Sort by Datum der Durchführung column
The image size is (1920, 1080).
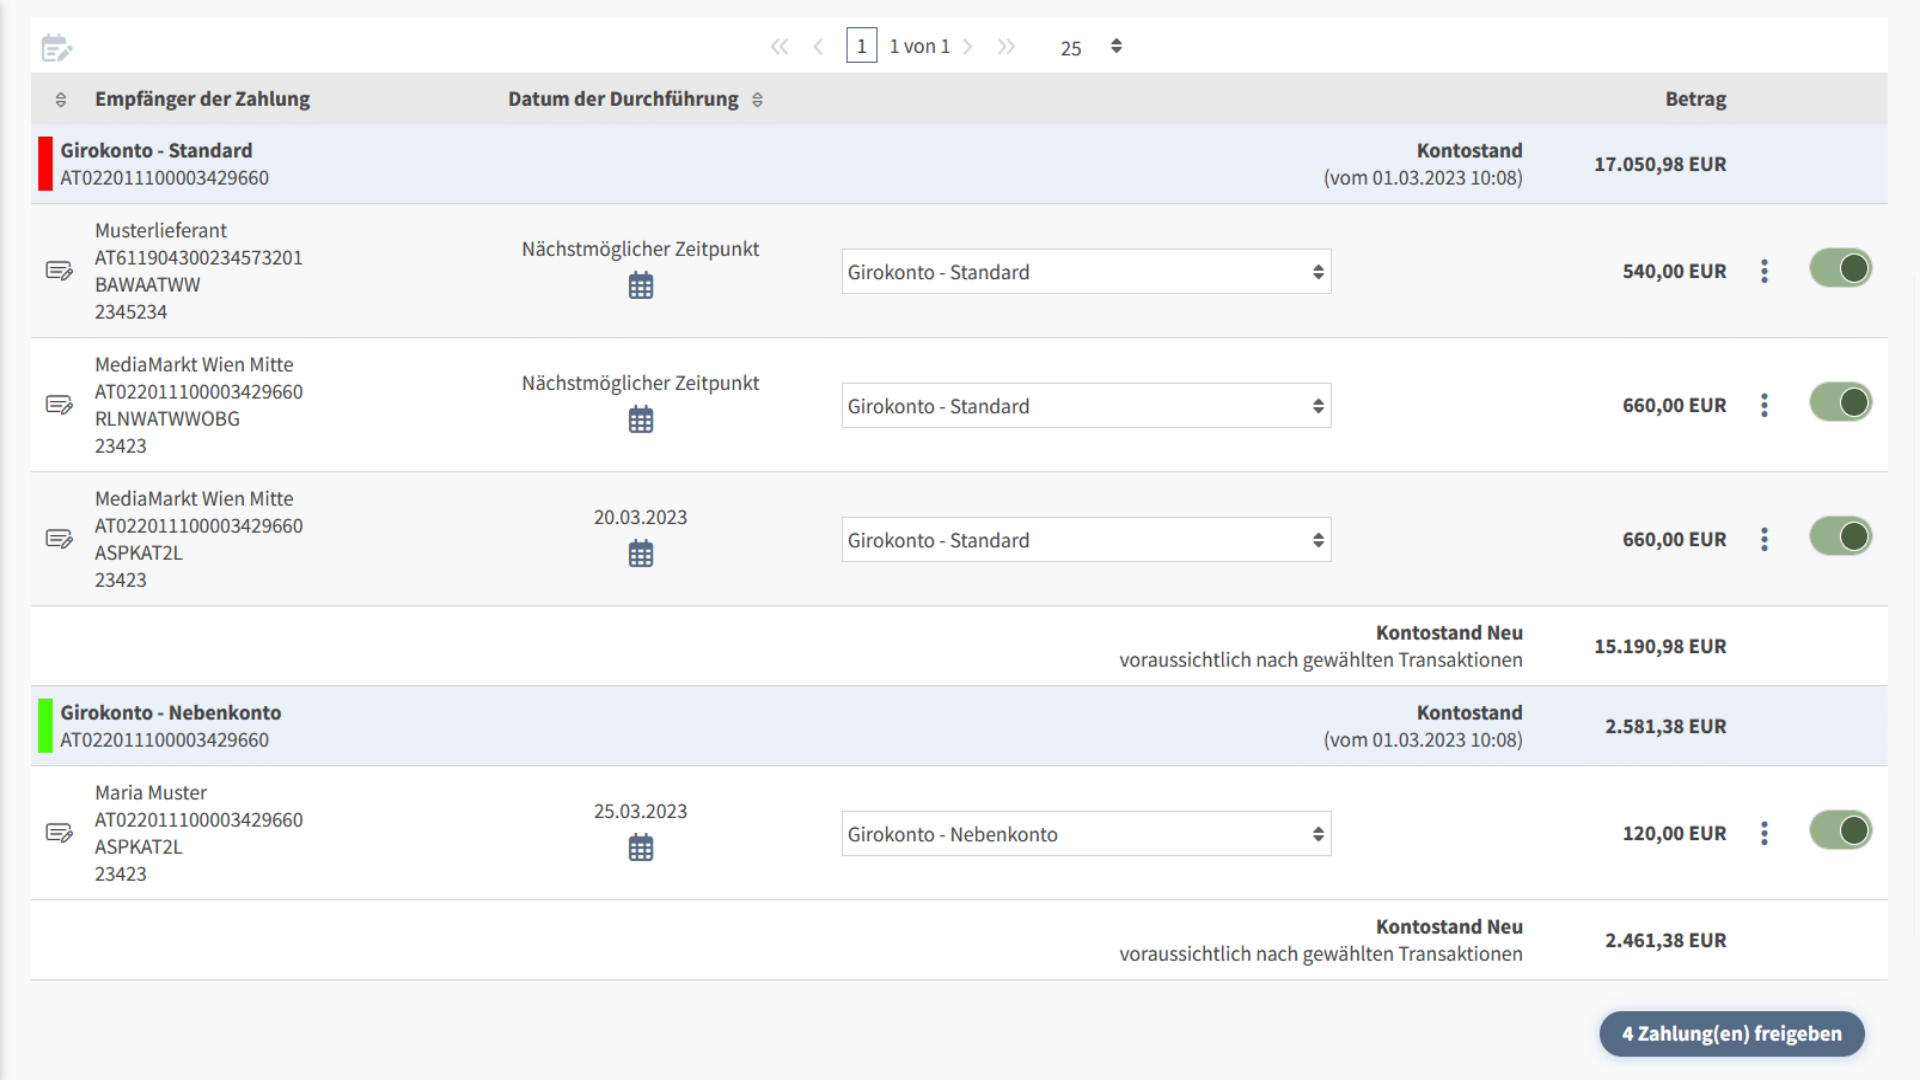757,99
